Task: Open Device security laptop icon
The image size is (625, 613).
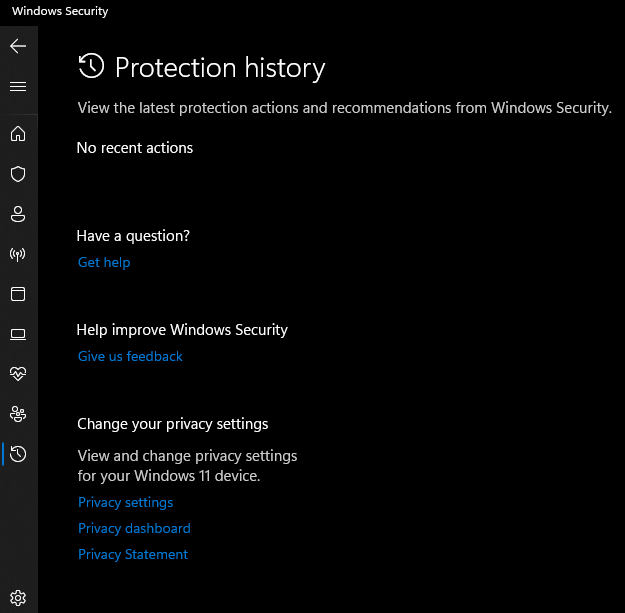Action: pos(18,334)
